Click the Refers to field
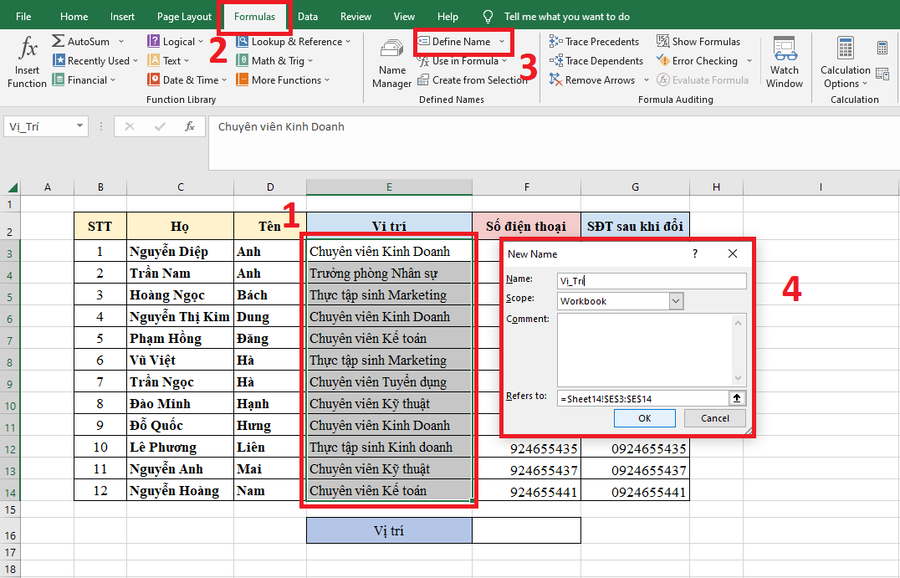This screenshot has width=900, height=578. click(642, 398)
